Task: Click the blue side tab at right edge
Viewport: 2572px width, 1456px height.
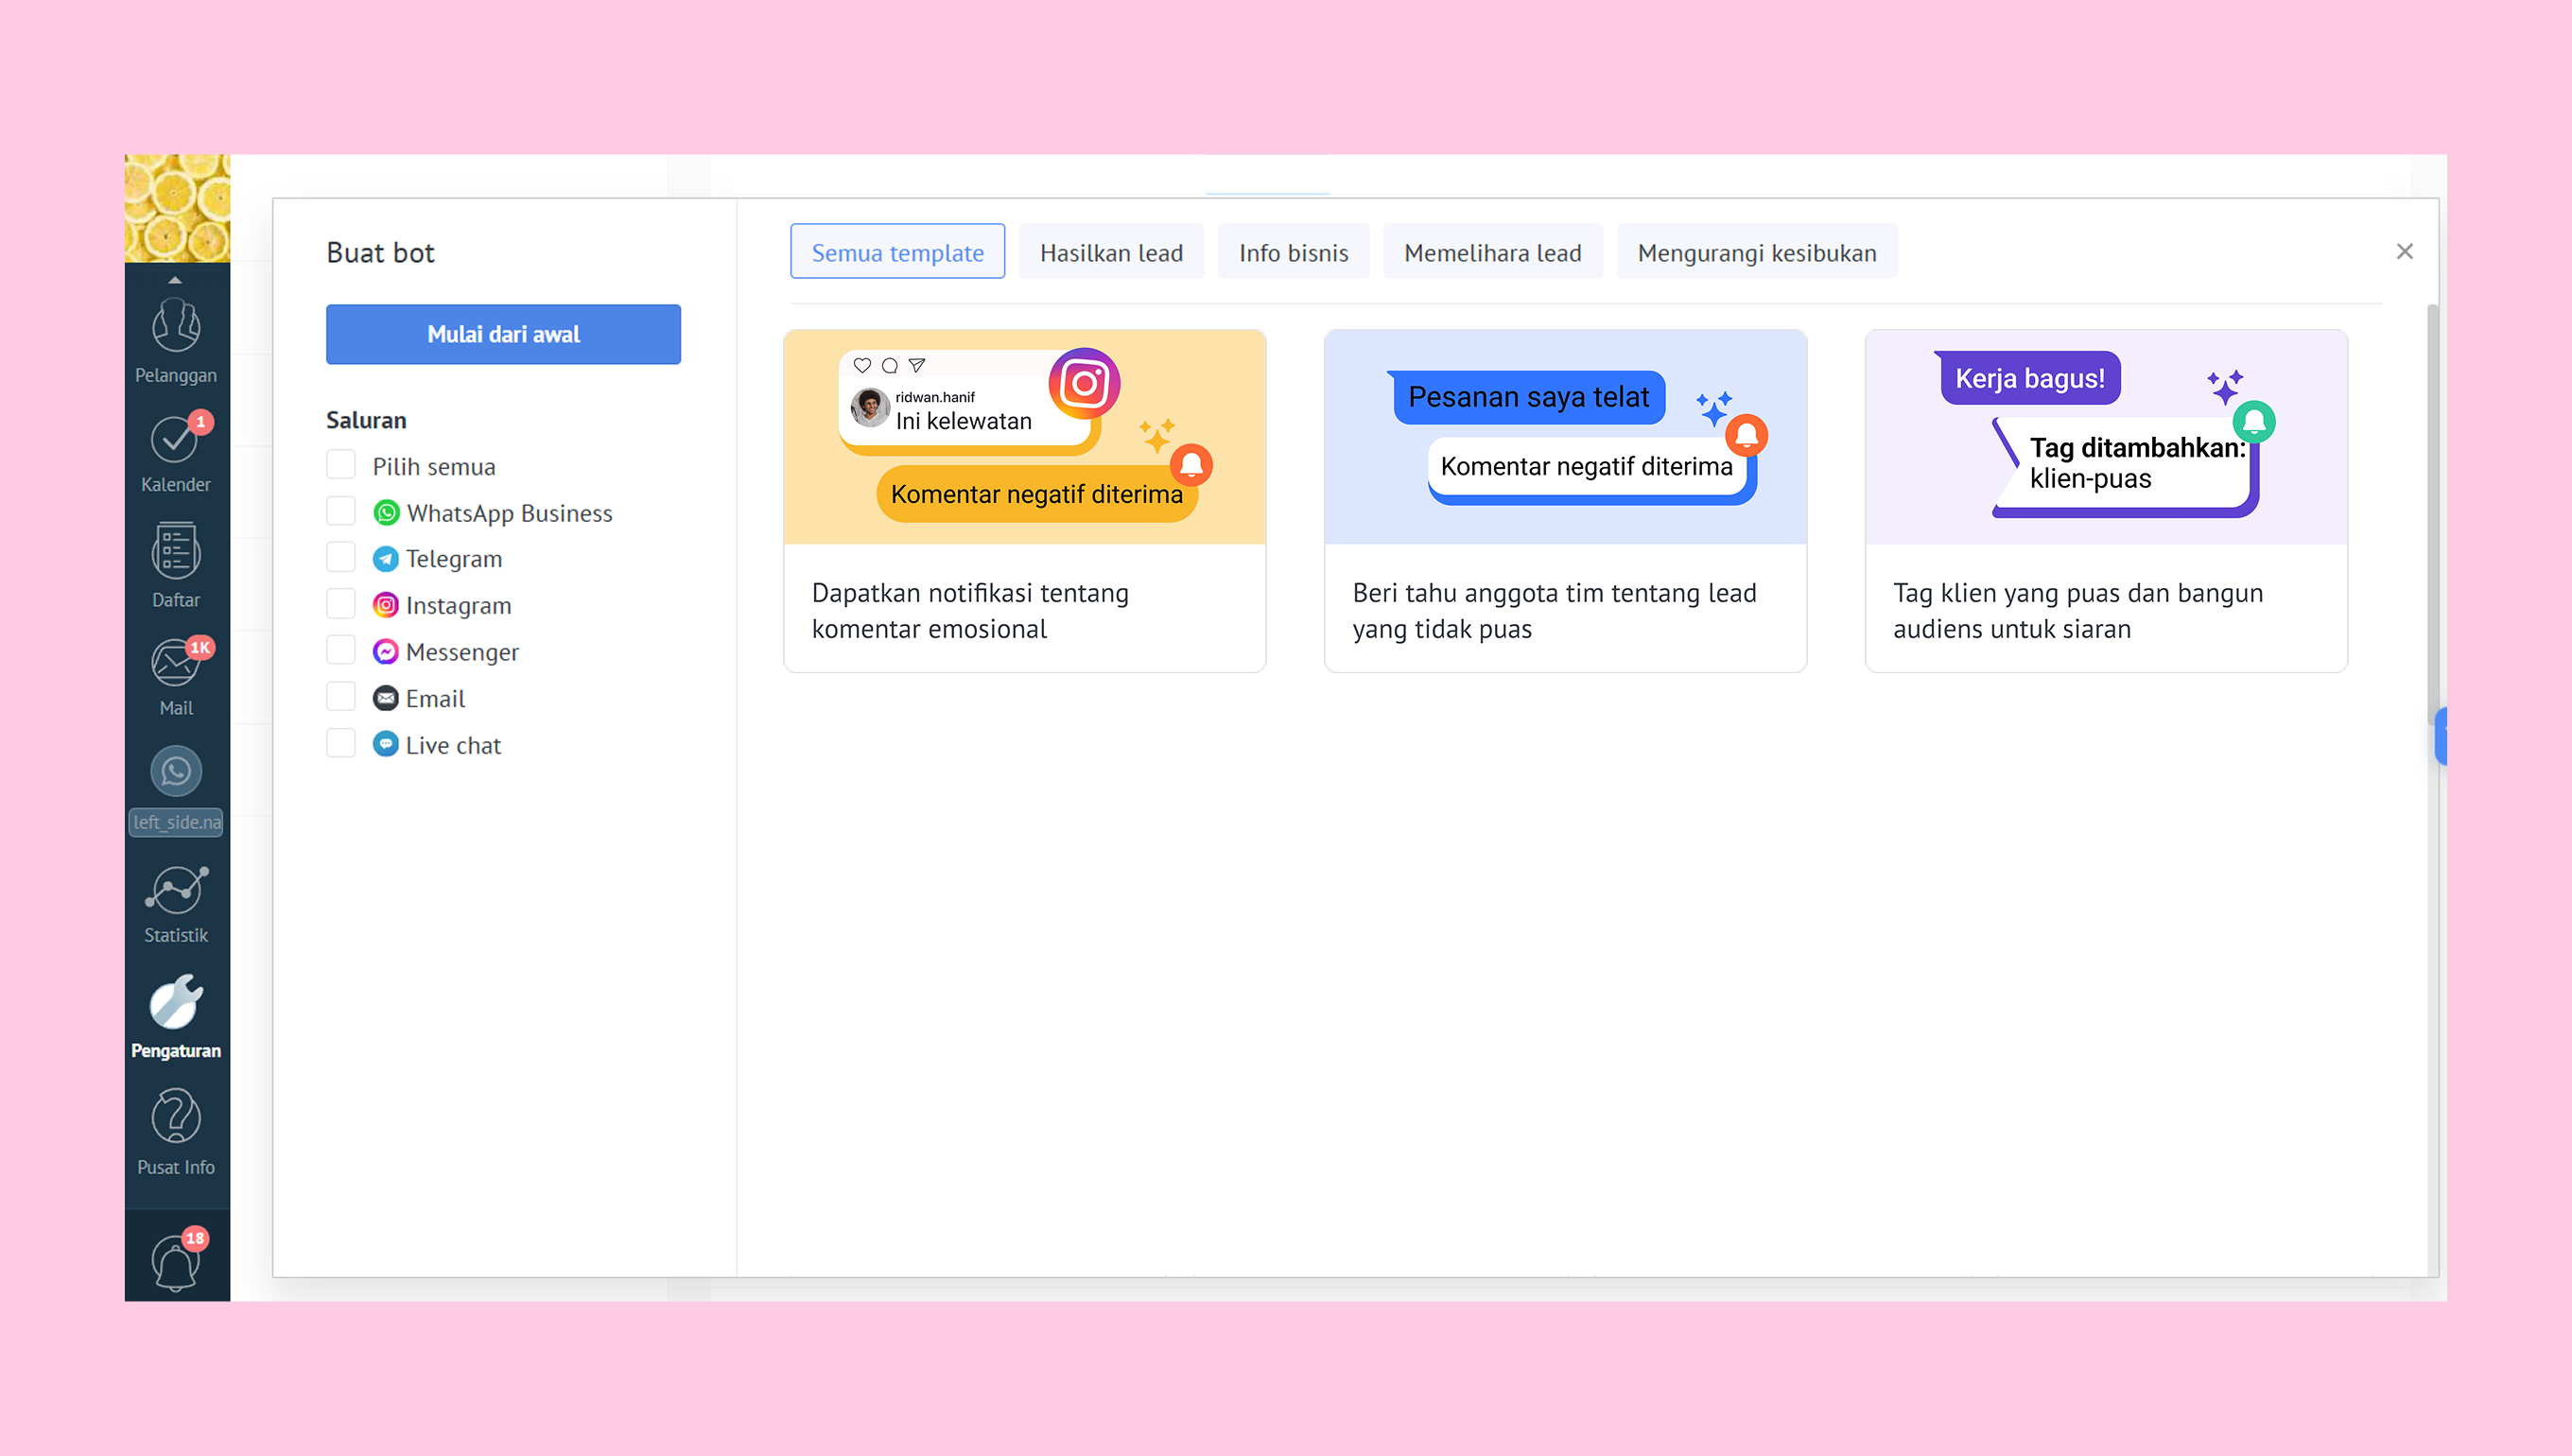Action: pos(2441,736)
